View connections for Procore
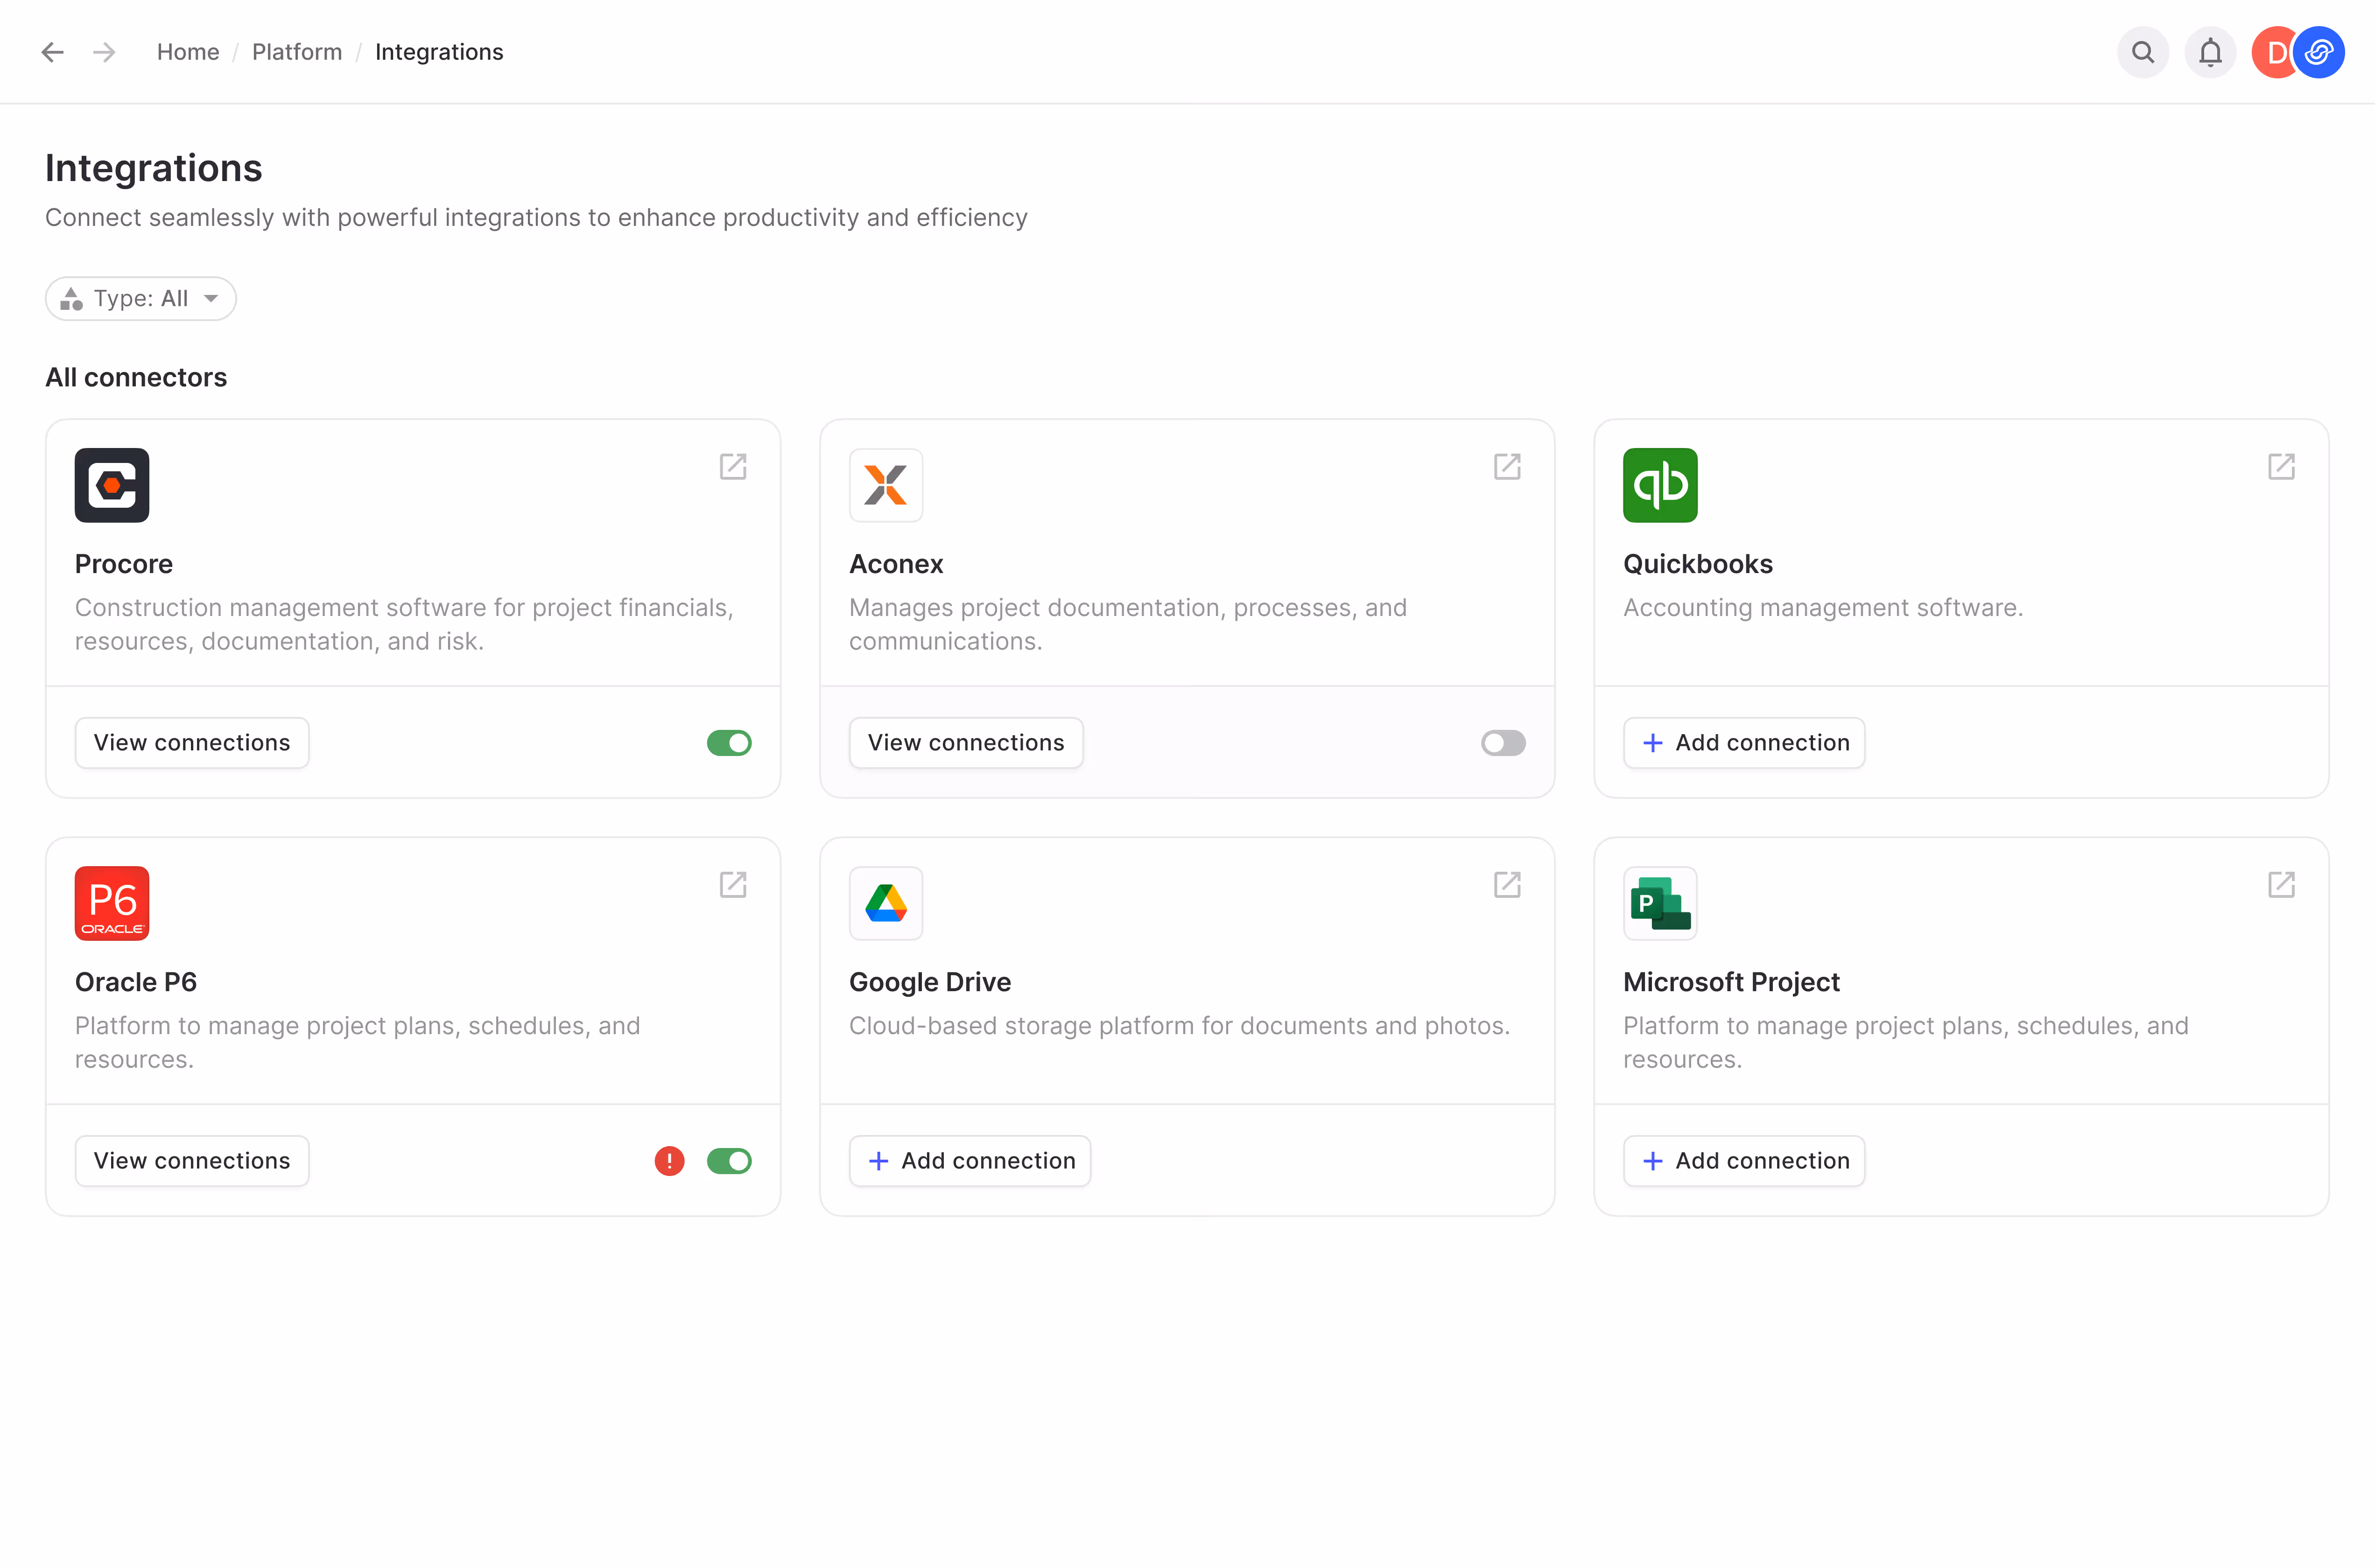 click(x=192, y=743)
